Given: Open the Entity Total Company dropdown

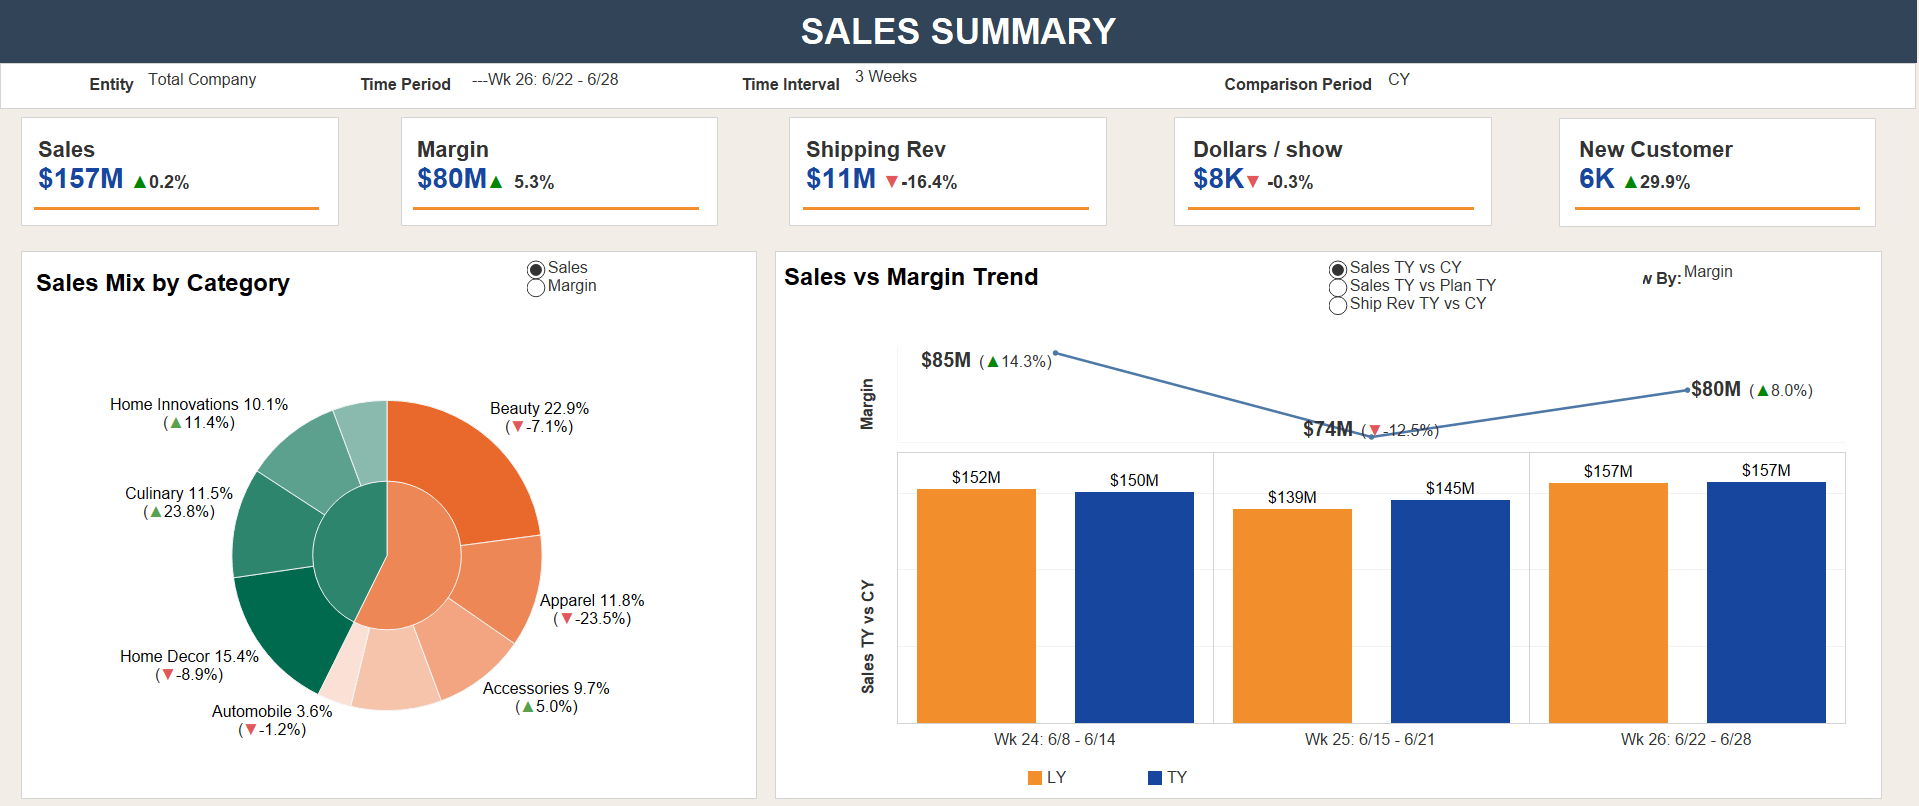Looking at the screenshot, I should 202,80.
